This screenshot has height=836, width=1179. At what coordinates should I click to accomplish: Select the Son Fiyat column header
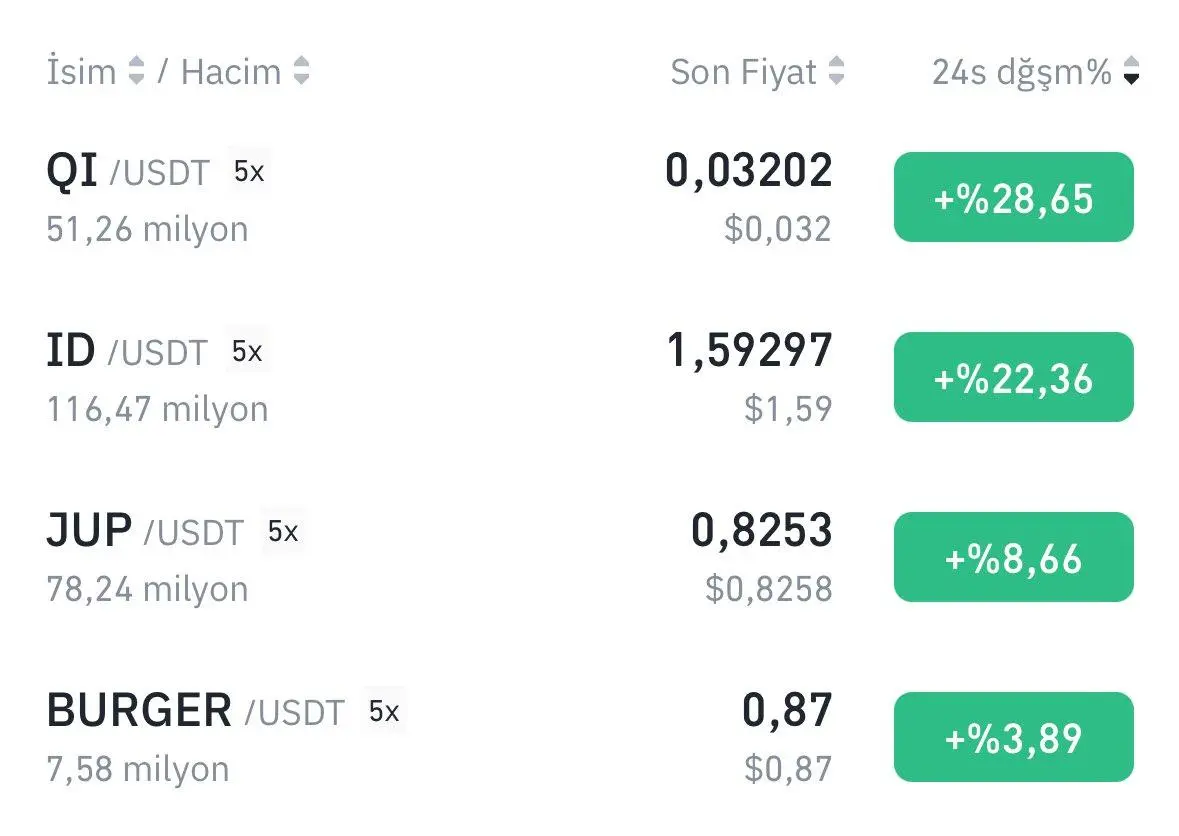pyautogui.click(x=743, y=72)
